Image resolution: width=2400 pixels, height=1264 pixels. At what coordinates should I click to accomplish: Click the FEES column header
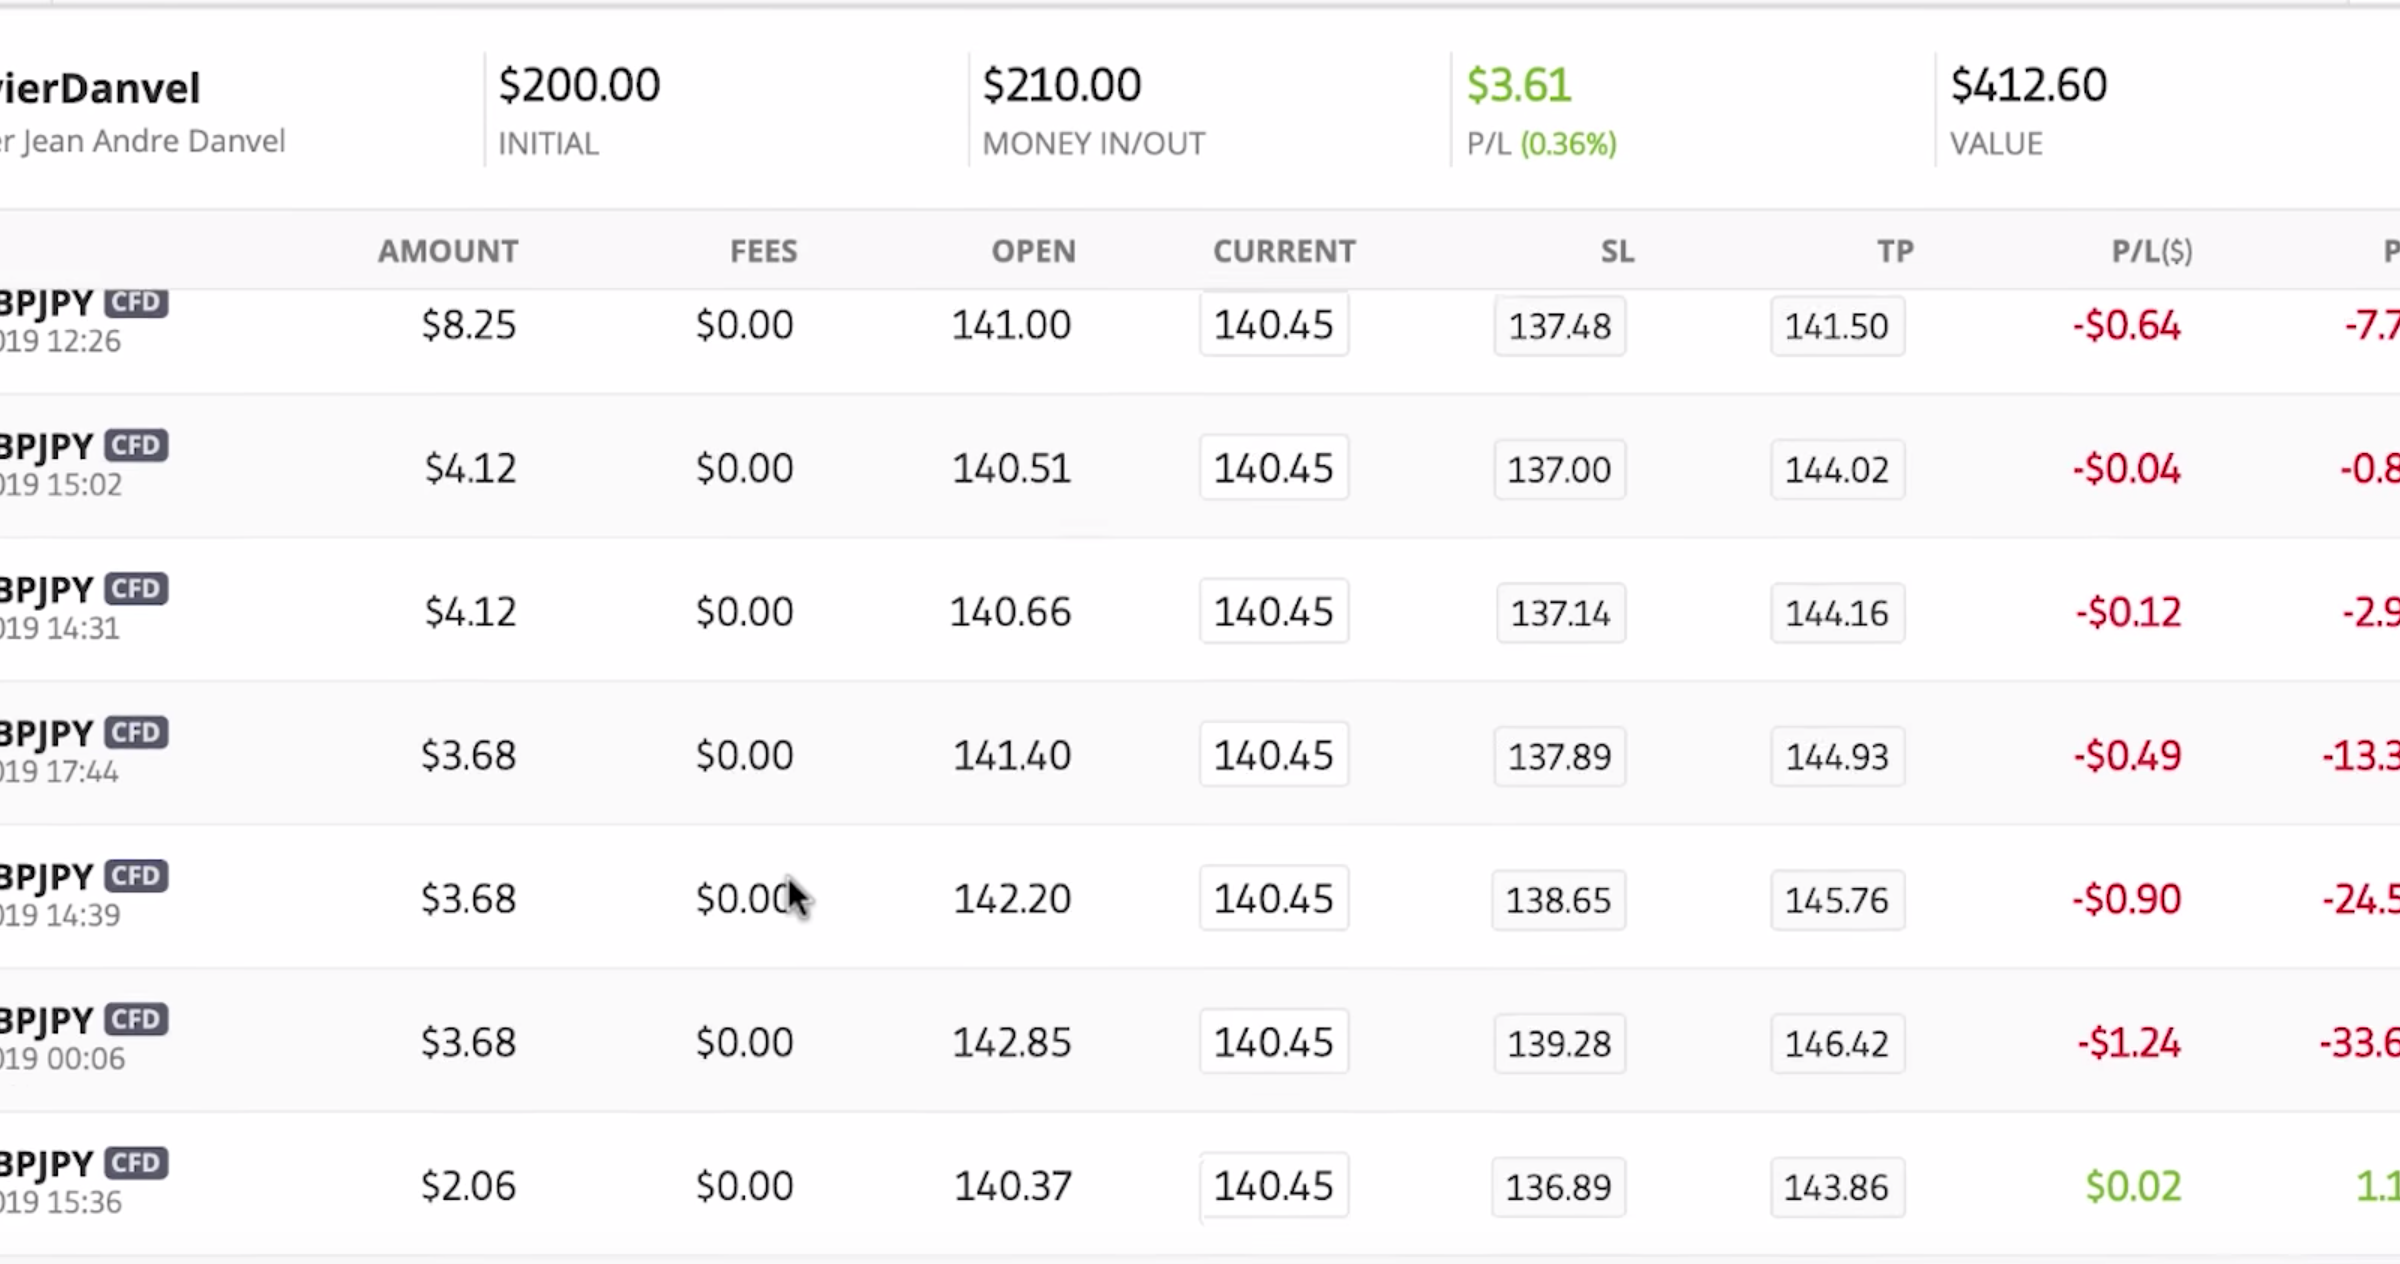[763, 251]
